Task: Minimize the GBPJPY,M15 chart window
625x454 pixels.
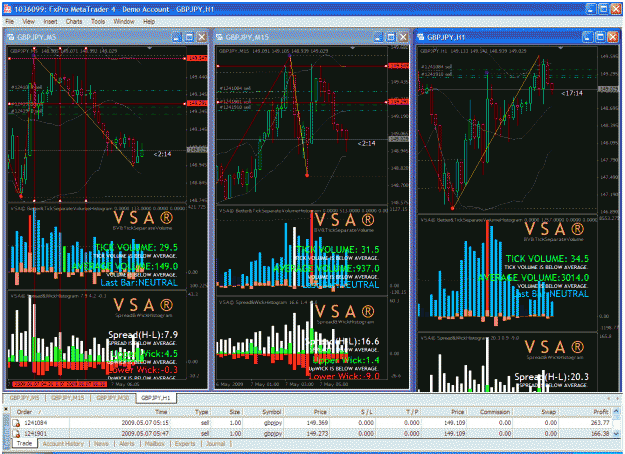Action: 378,37
